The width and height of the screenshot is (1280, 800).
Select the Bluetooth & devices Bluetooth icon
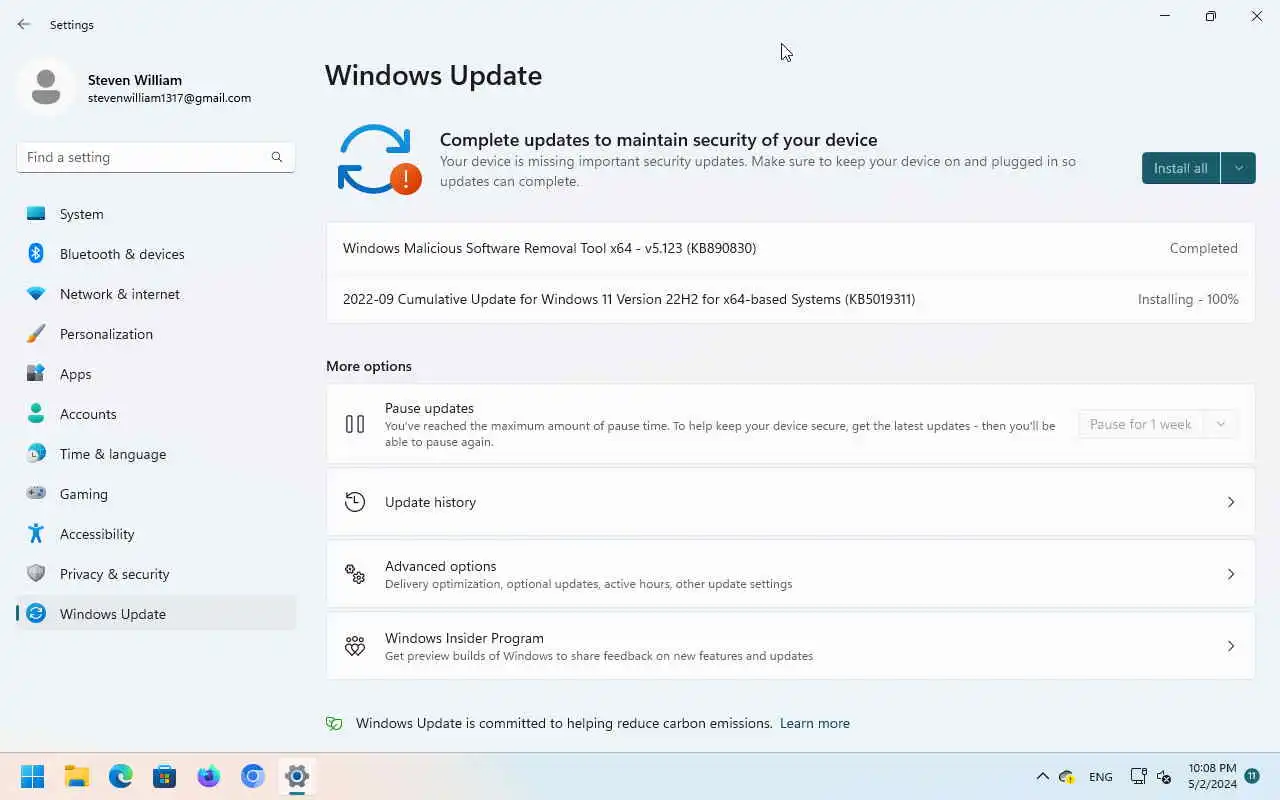click(x=36, y=254)
